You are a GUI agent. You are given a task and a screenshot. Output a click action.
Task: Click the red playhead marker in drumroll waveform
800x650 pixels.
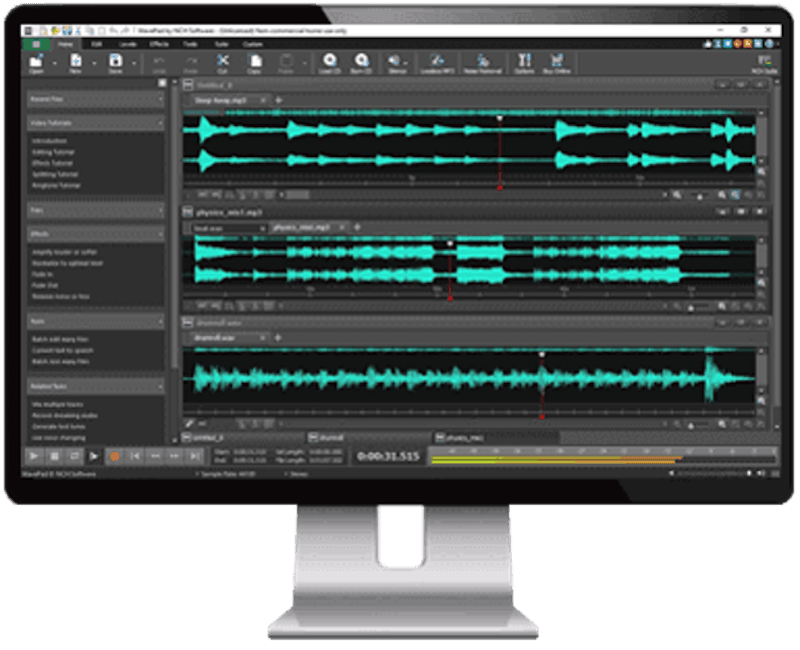tap(542, 417)
